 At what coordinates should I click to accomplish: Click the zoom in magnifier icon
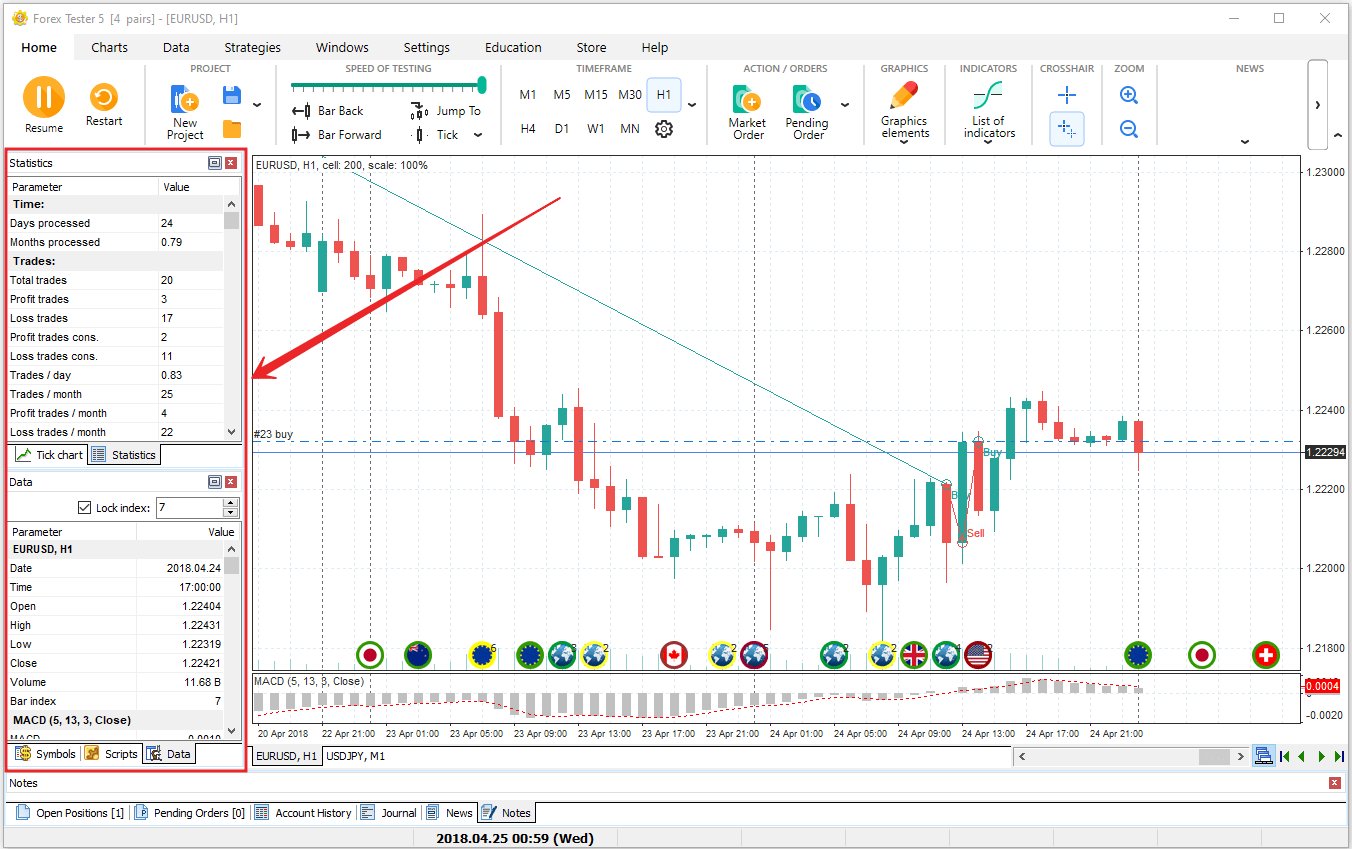pos(1129,96)
